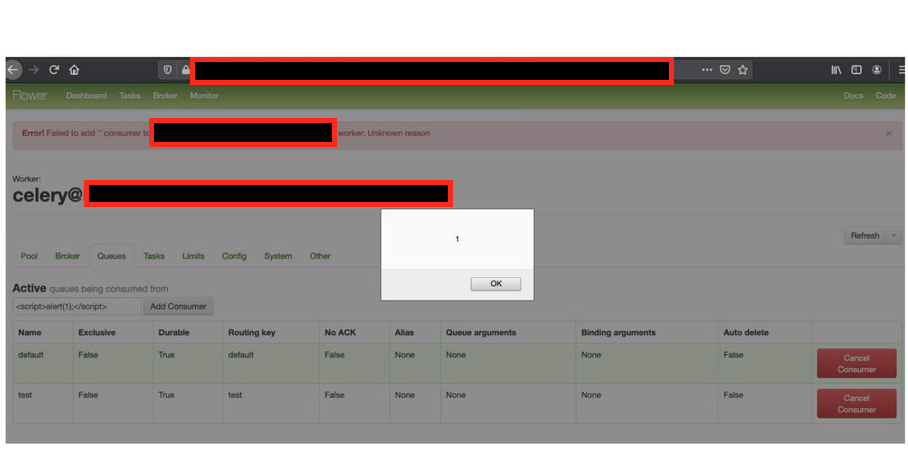Click the Flower logo link
The height and width of the screenshot is (449, 908).
(30, 96)
